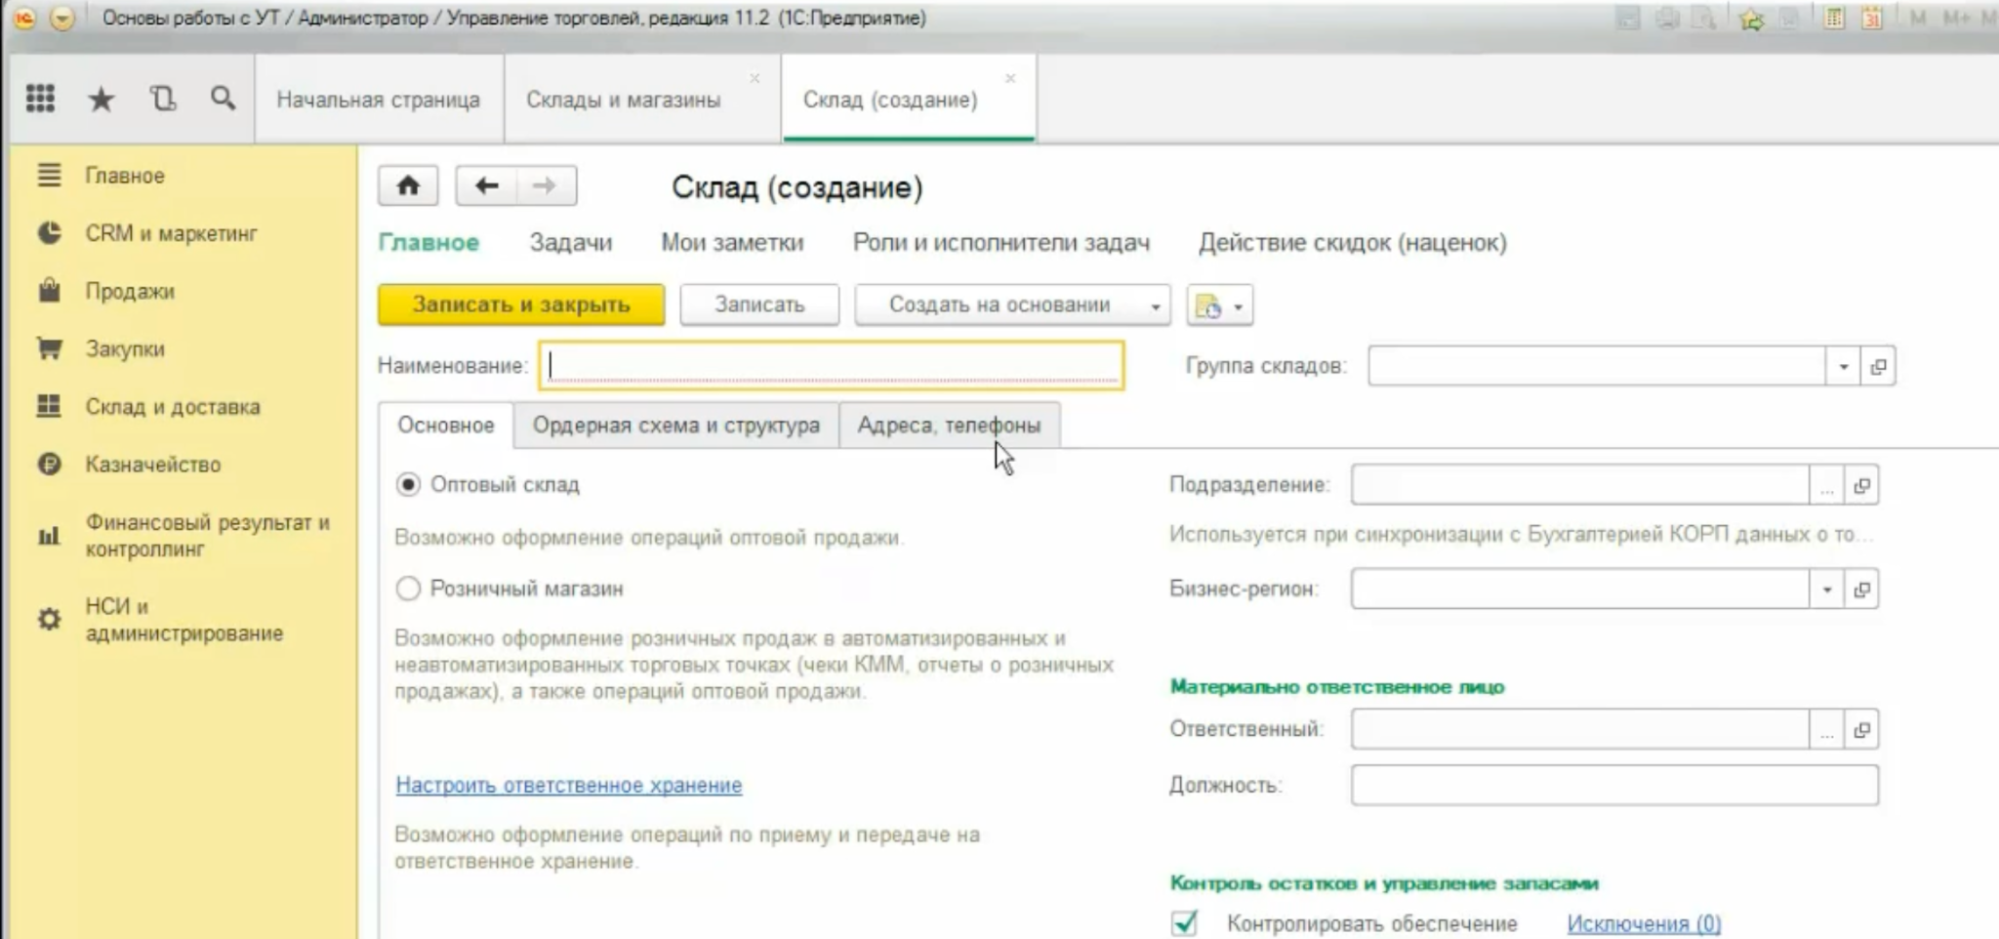Select the Оптовый склад radio button
The image size is (1999, 939).
point(406,483)
